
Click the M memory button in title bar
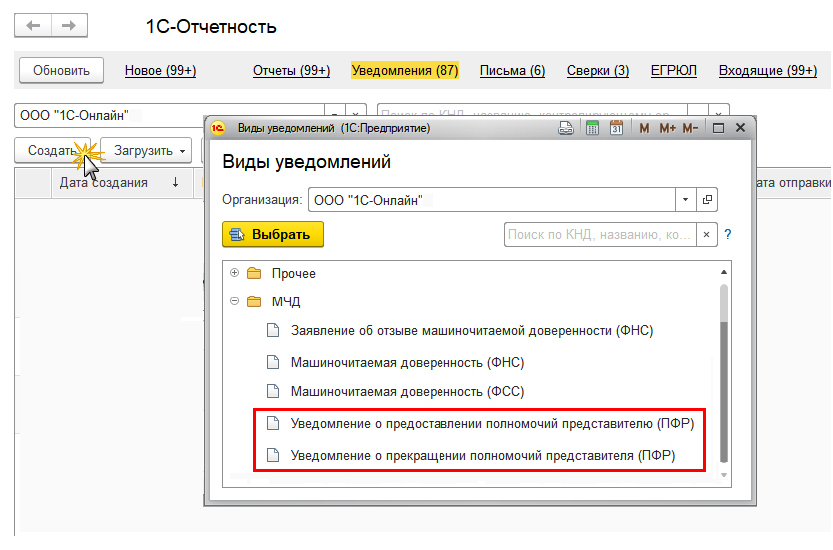tap(644, 128)
